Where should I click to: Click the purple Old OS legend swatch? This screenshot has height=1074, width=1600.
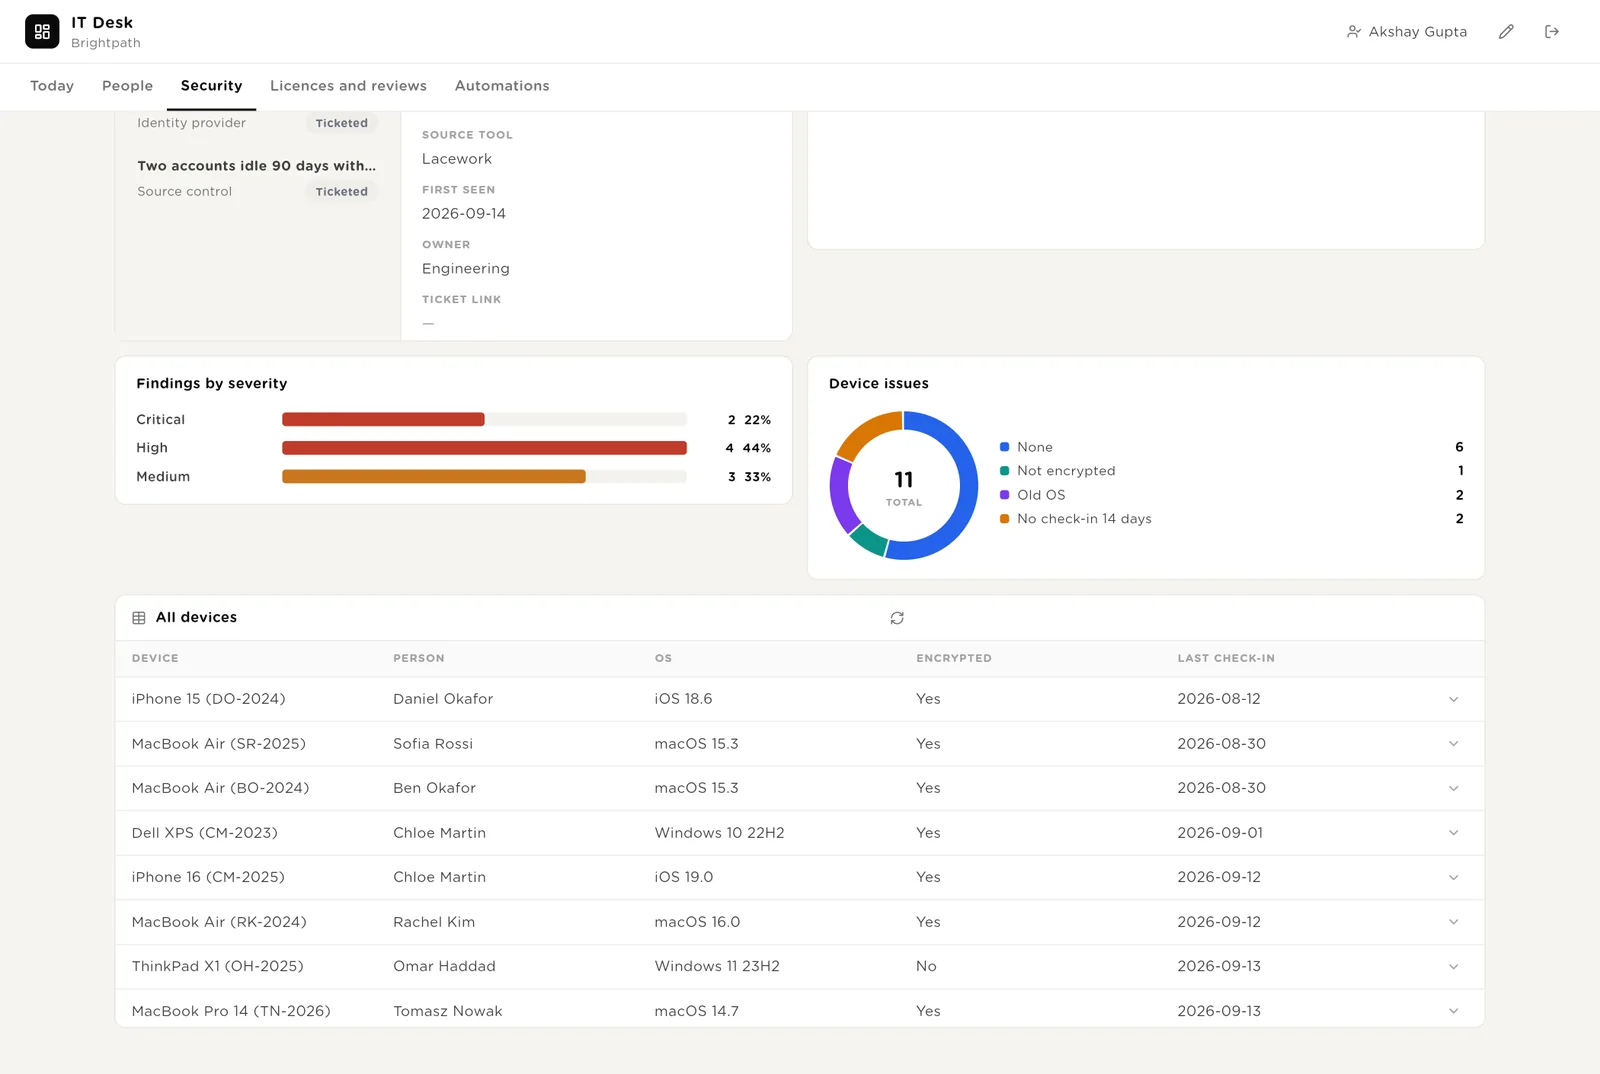pyautogui.click(x=1004, y=495)
